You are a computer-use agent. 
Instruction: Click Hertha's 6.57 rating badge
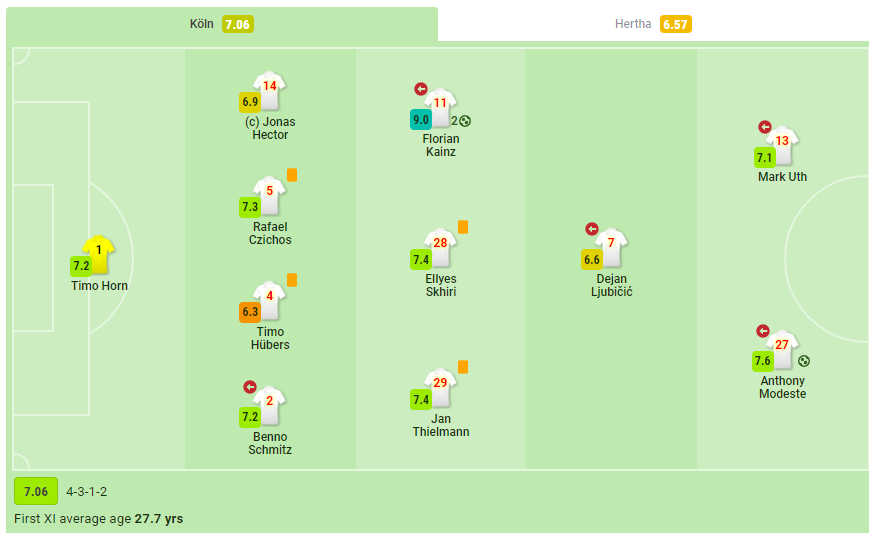[x=675, y=24]
